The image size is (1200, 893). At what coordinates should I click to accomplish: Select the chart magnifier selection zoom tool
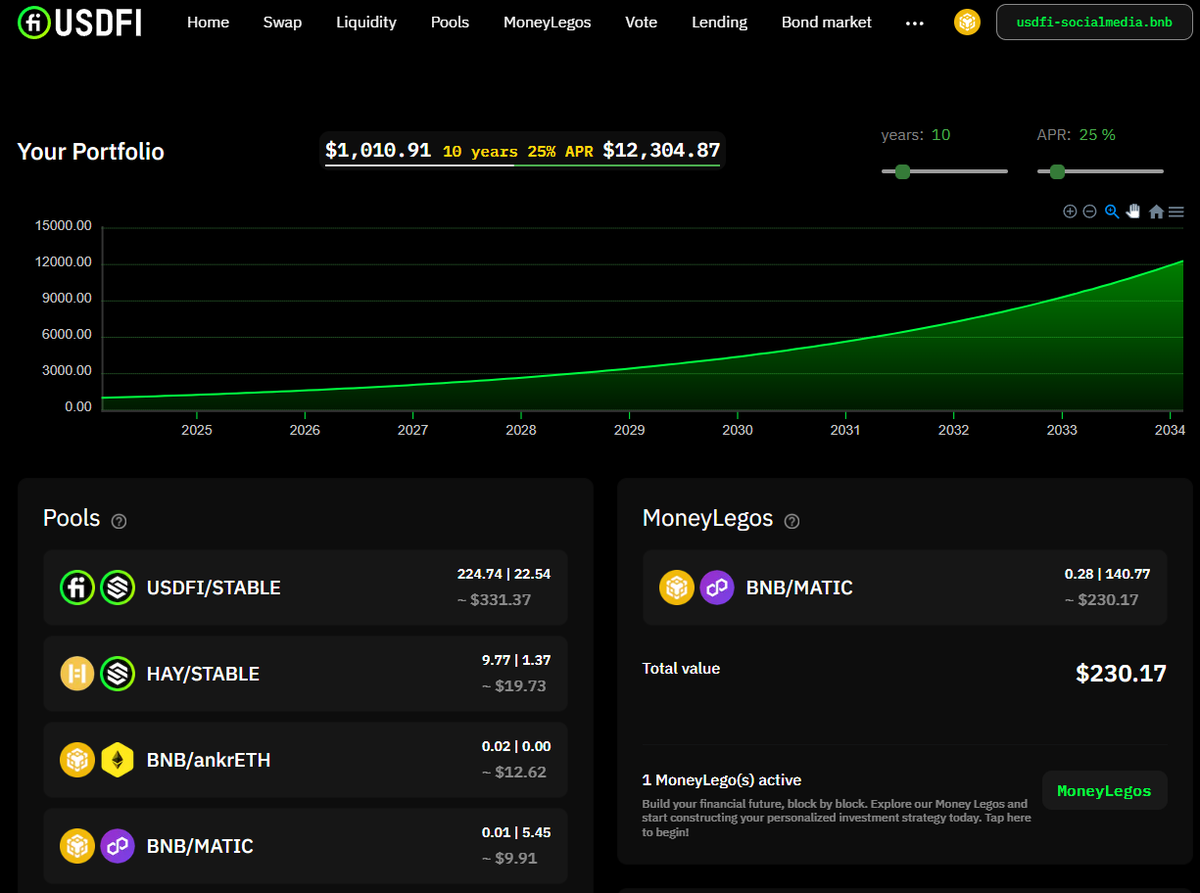point(1112,211)
